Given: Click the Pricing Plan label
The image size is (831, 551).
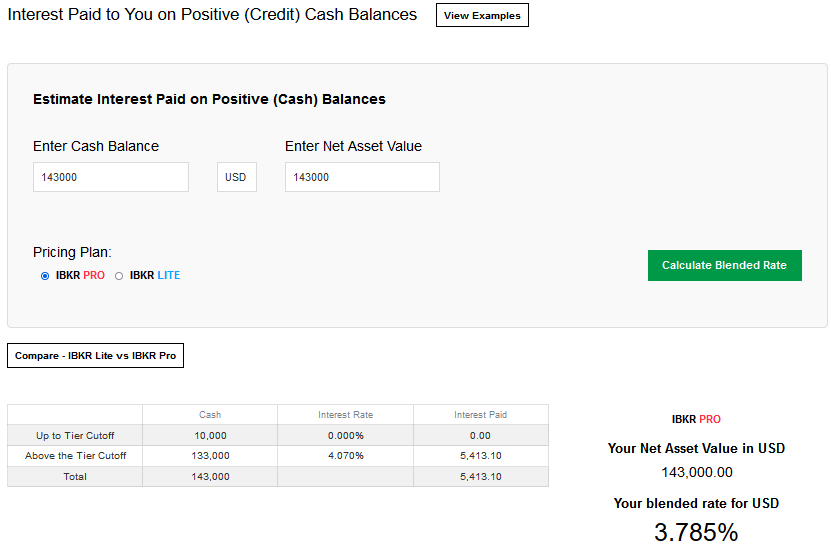Looking at the screenshot, I should click(72, 252).
